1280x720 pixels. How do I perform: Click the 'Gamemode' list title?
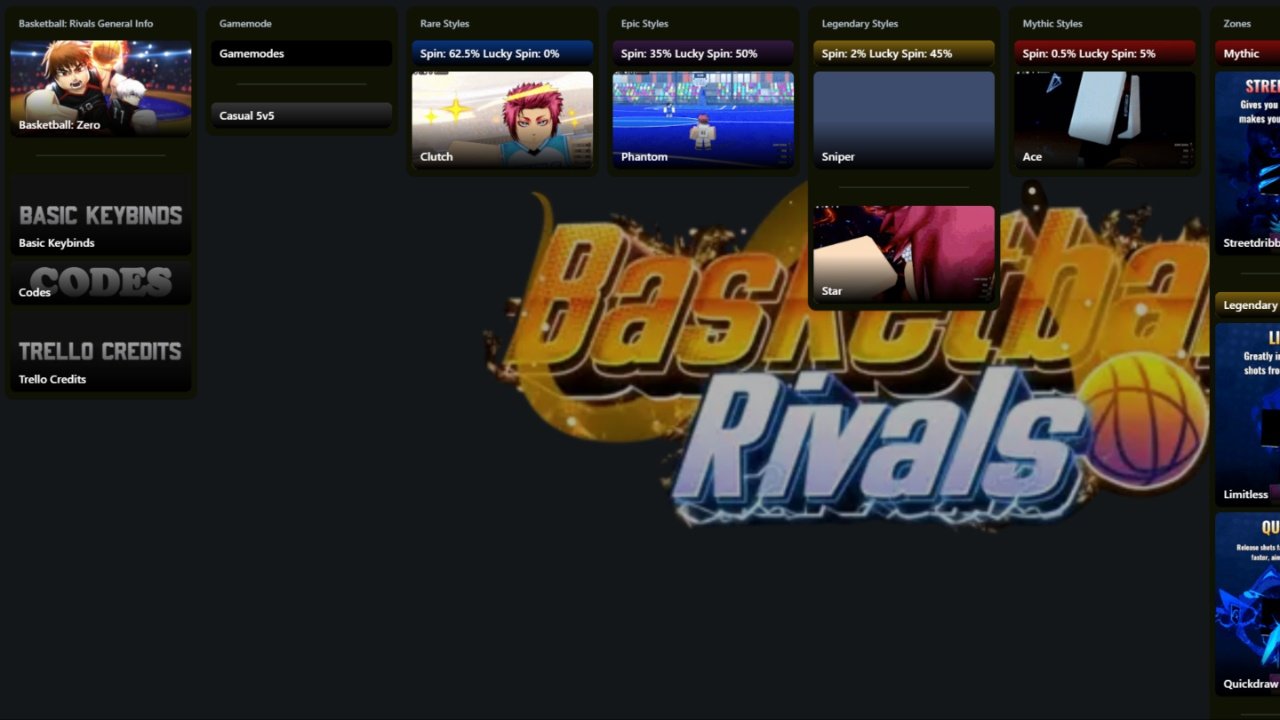click(245, 23)
